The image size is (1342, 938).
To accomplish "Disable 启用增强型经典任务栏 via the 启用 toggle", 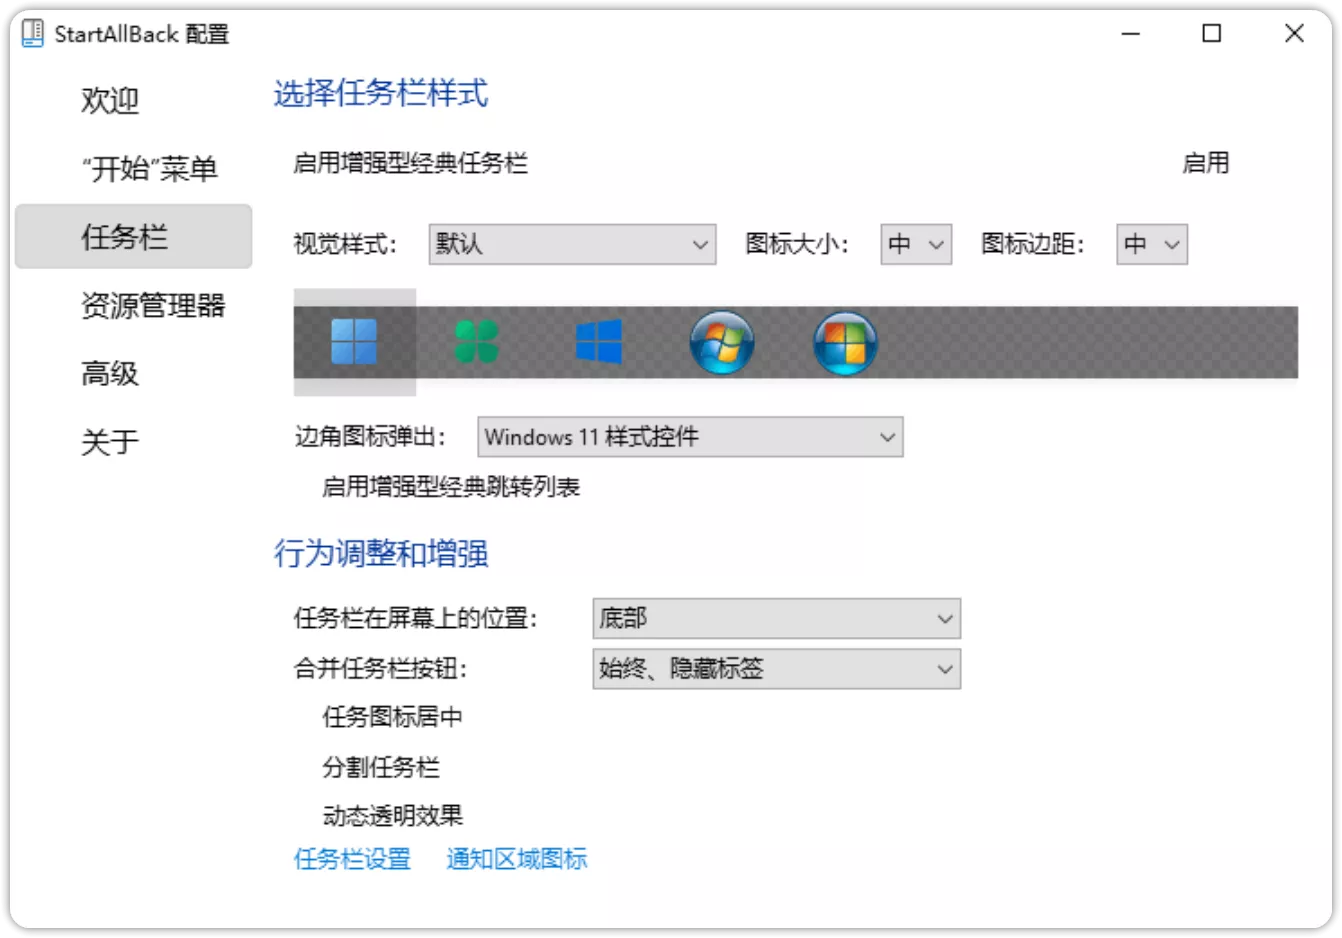I will pos(1207,163).
